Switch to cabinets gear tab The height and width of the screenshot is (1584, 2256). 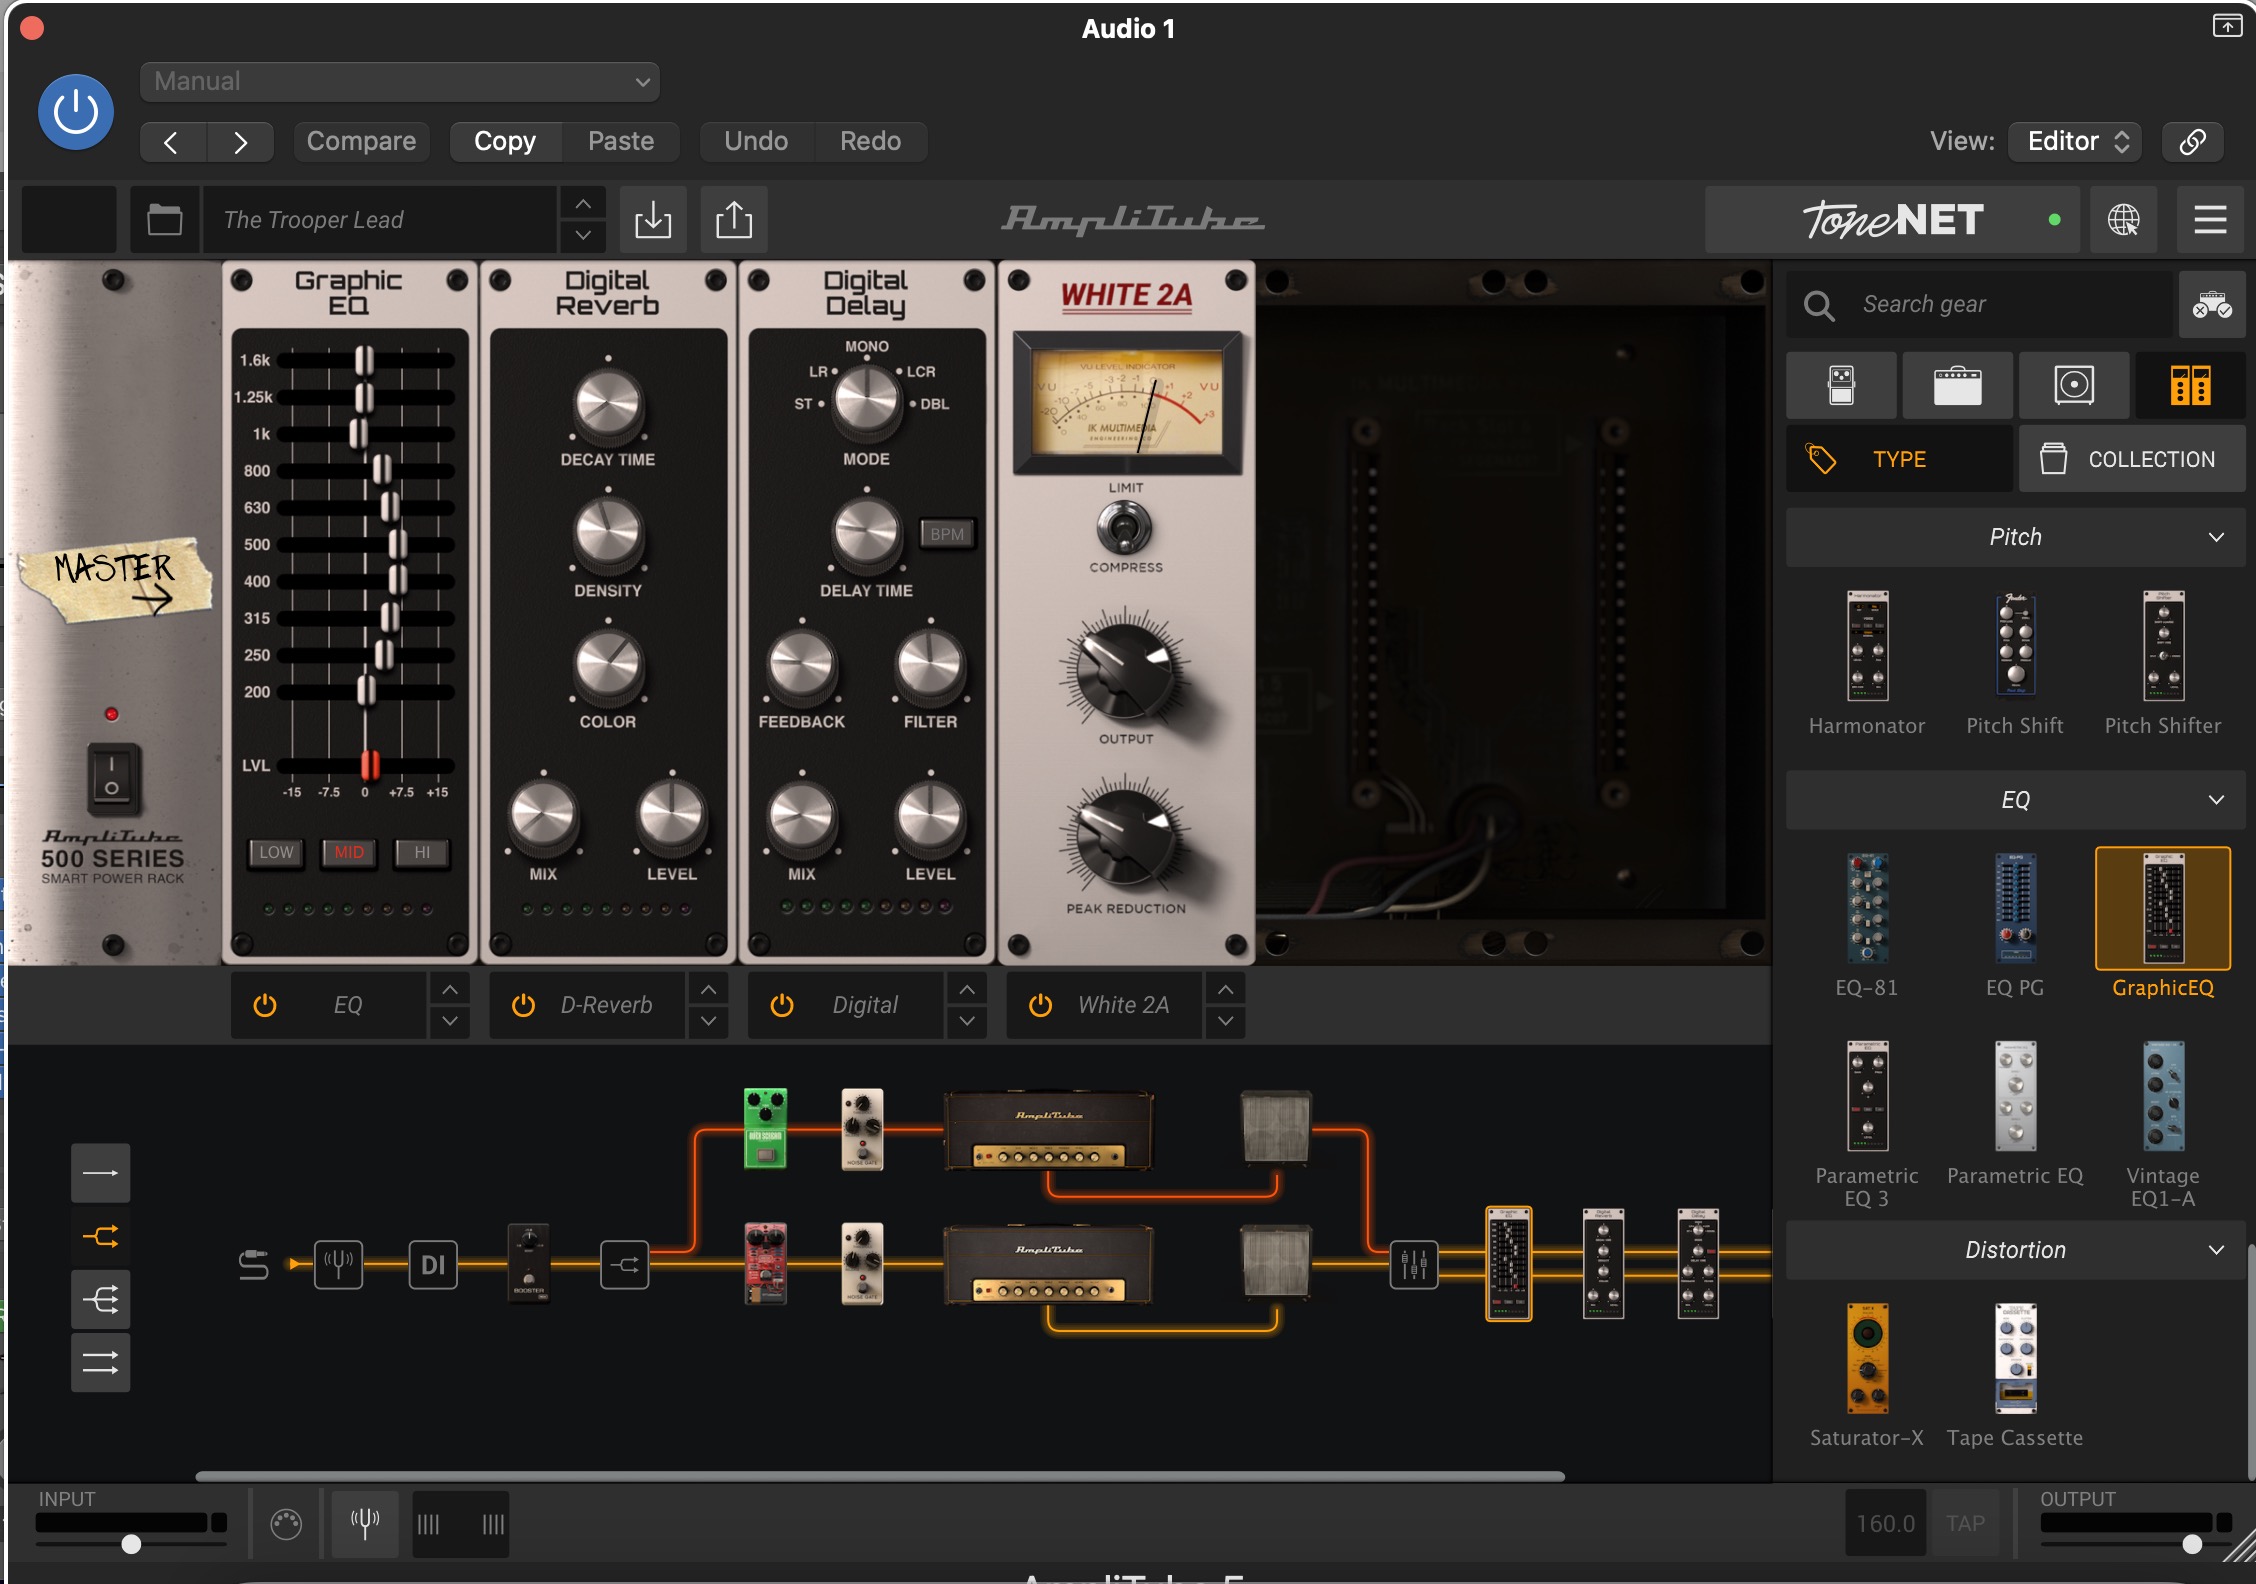(2074, 385)
